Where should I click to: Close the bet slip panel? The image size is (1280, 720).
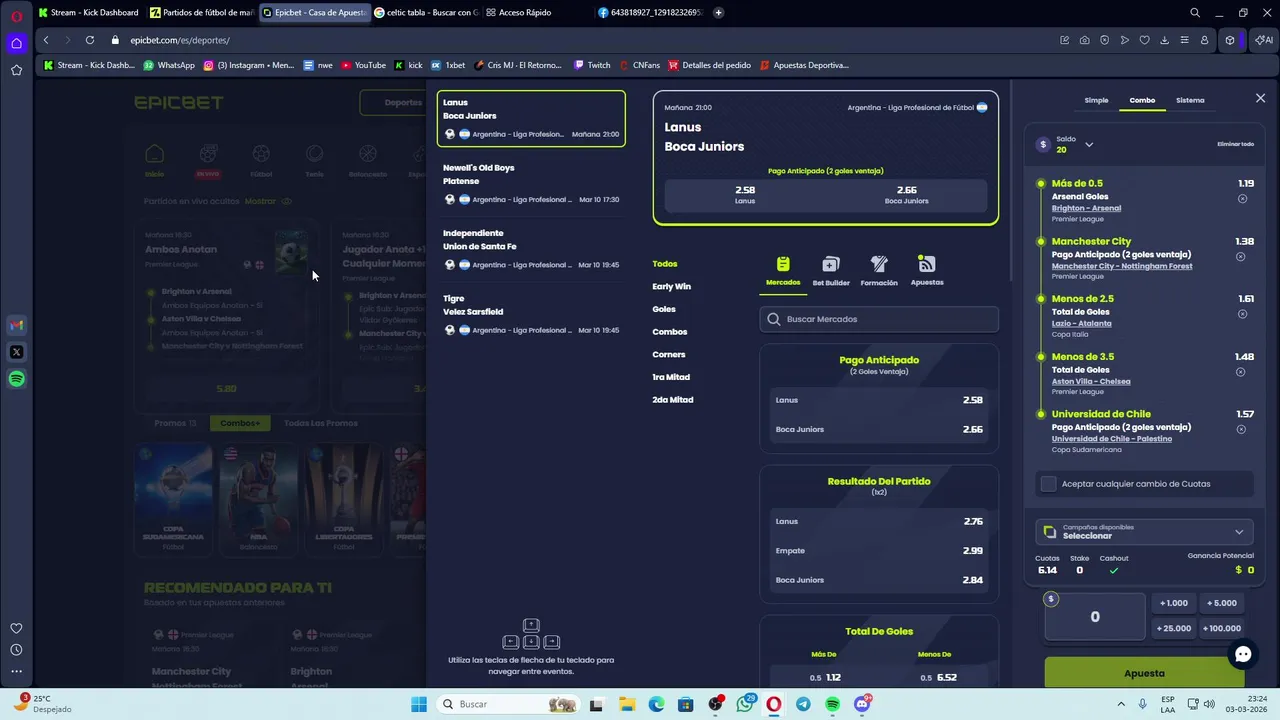pos(1260,98)
